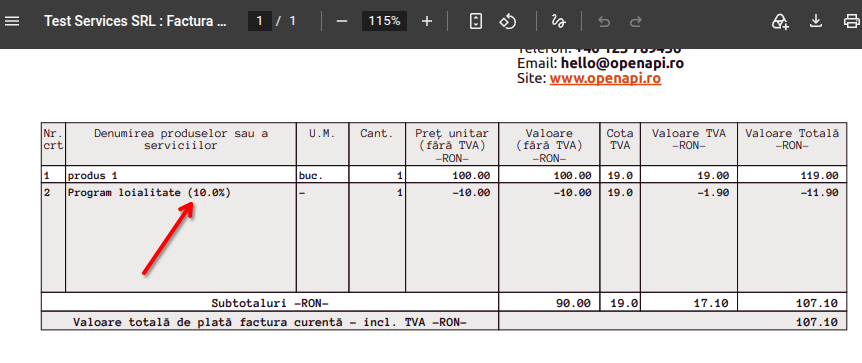Viewport: 862px width, 363px height.
Task: Select the hello@openapi.ro email text
Action: coord(622,63)
